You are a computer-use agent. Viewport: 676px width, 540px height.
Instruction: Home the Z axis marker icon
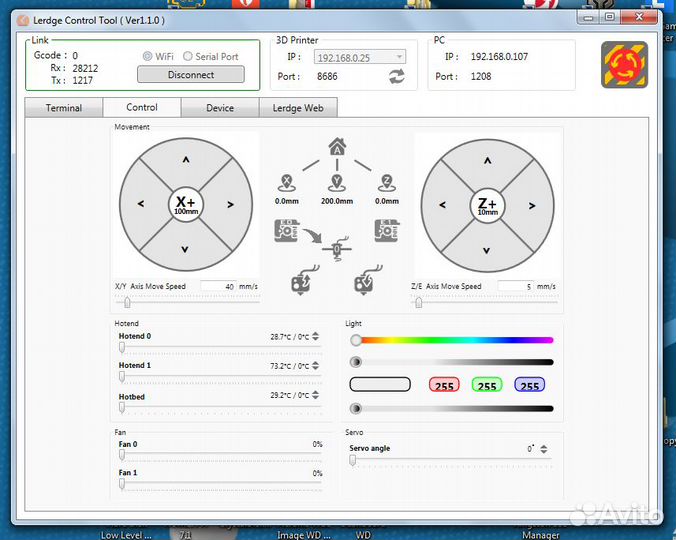[387, 183]
